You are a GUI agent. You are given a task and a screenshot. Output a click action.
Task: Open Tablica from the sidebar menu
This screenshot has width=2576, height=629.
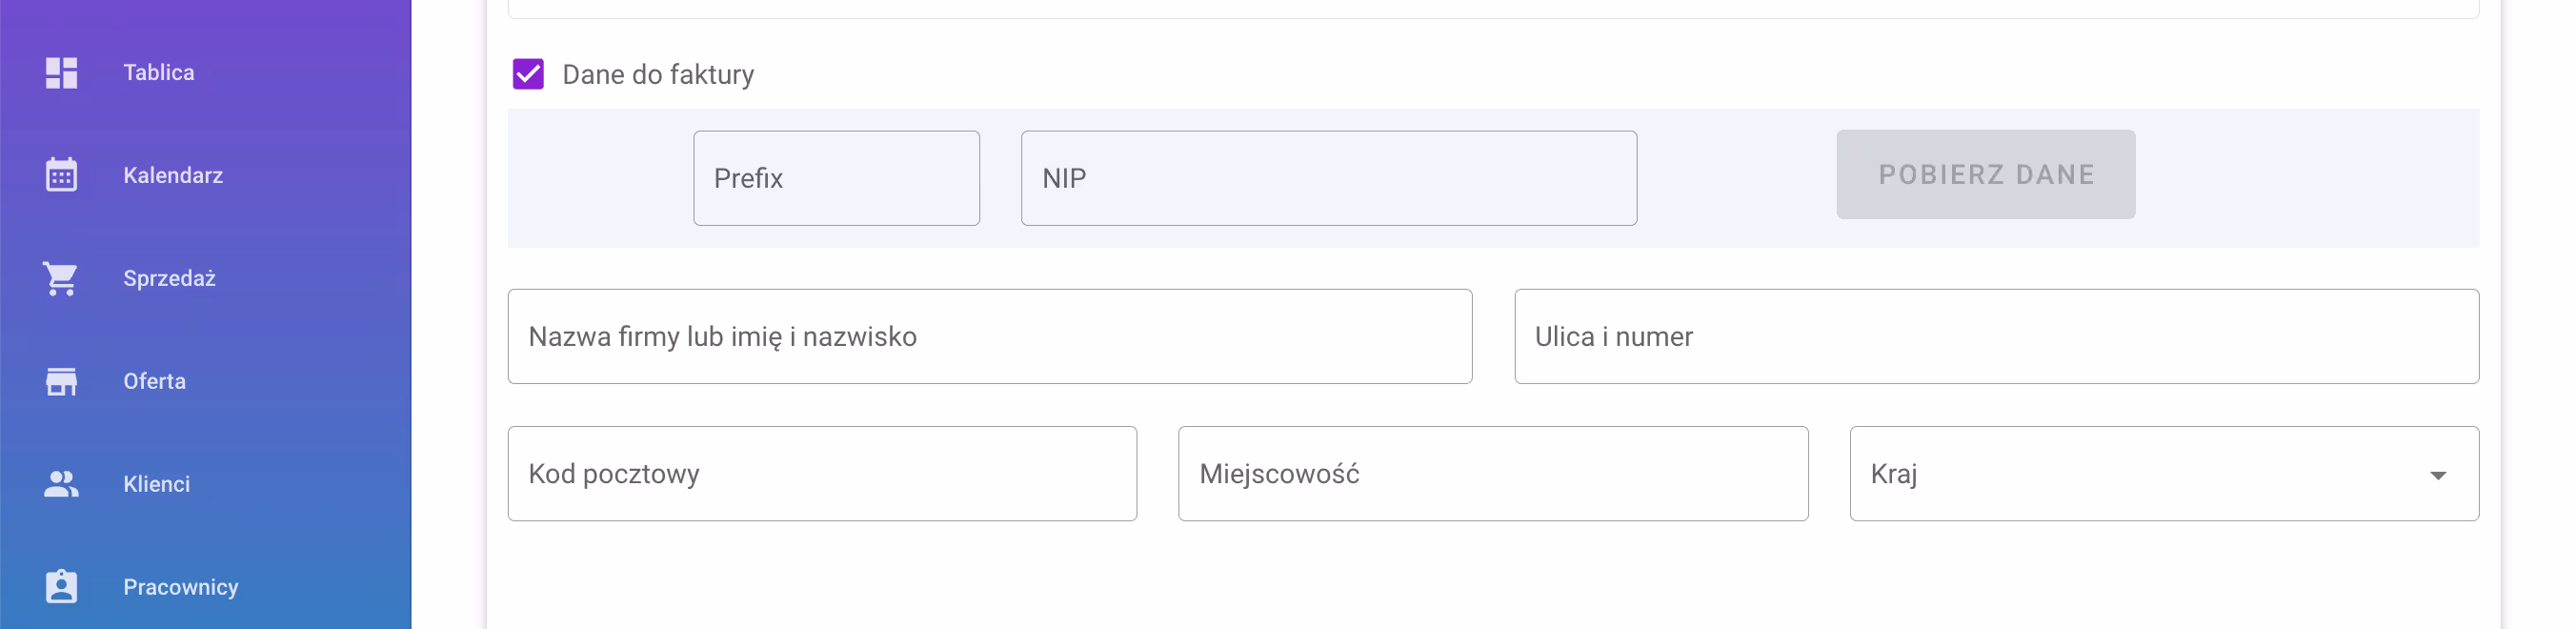159,73
